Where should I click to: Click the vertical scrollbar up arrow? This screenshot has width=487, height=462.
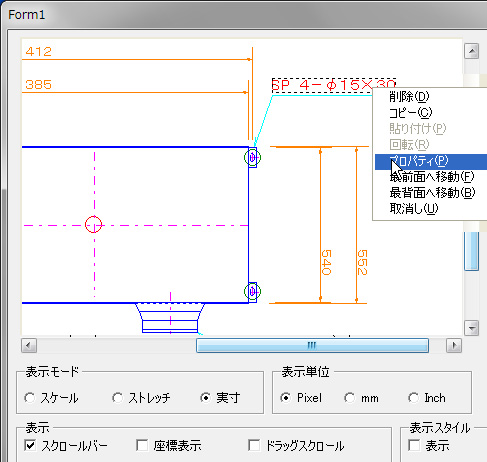pos(471,51)
